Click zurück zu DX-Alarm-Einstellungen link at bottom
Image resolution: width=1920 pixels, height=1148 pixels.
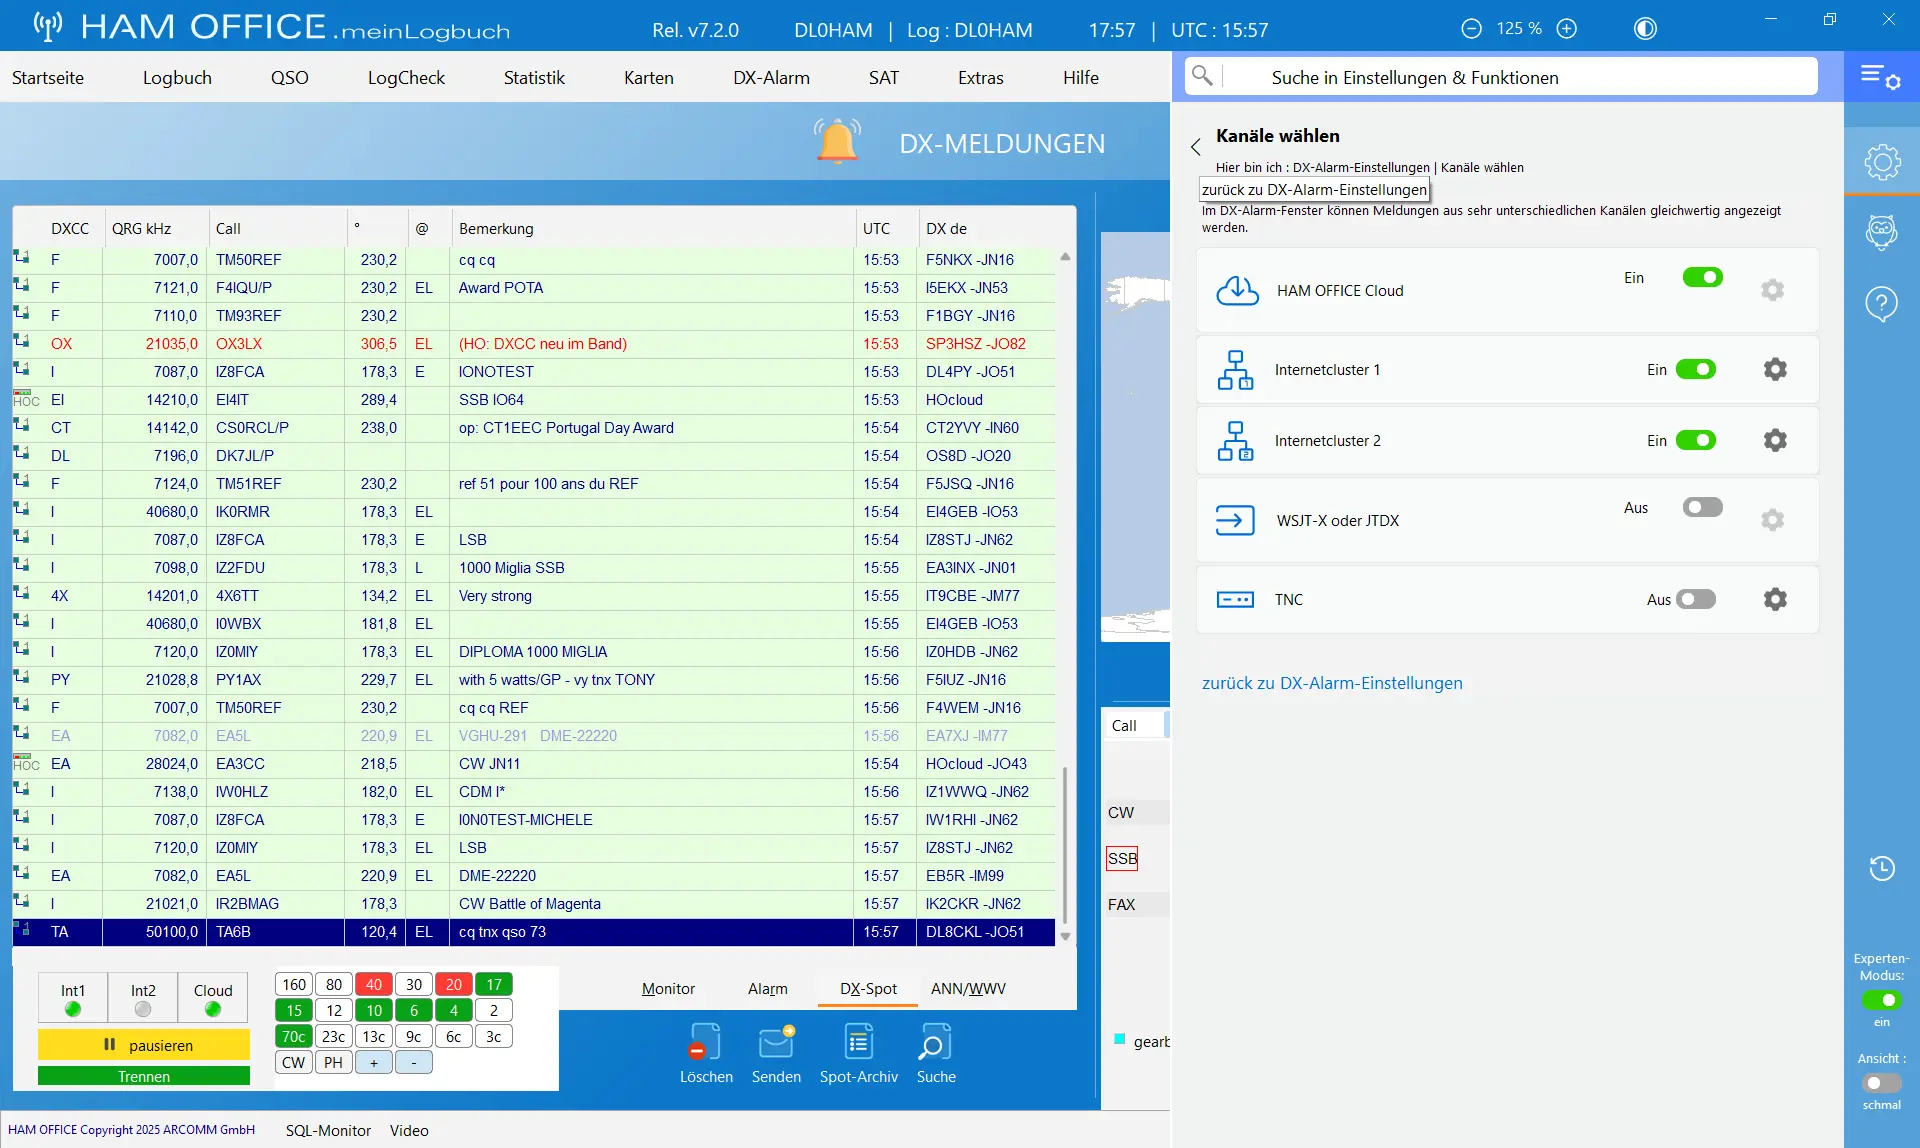pyautogui.click(x=1332, y=683)
